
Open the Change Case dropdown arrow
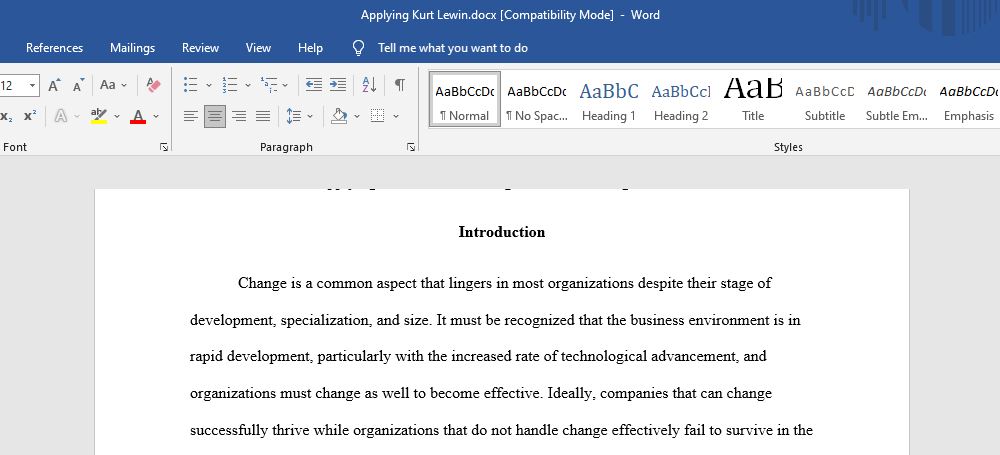click(x=124, y=85)
